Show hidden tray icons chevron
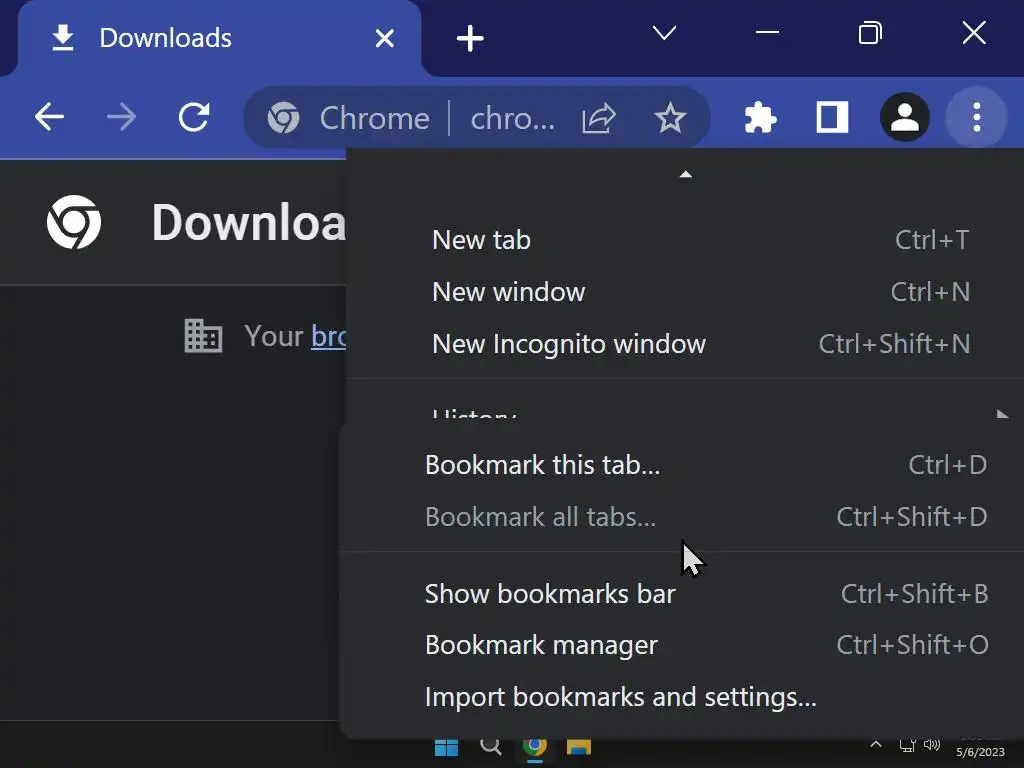 point(876,744)
